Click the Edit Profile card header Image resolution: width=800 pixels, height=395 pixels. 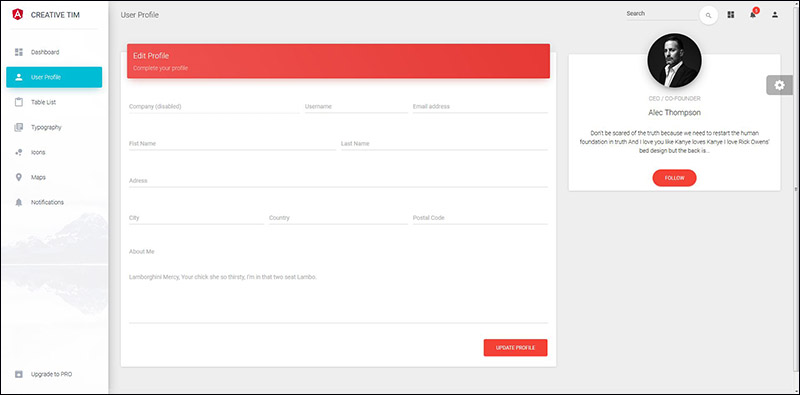click(338, 61)
